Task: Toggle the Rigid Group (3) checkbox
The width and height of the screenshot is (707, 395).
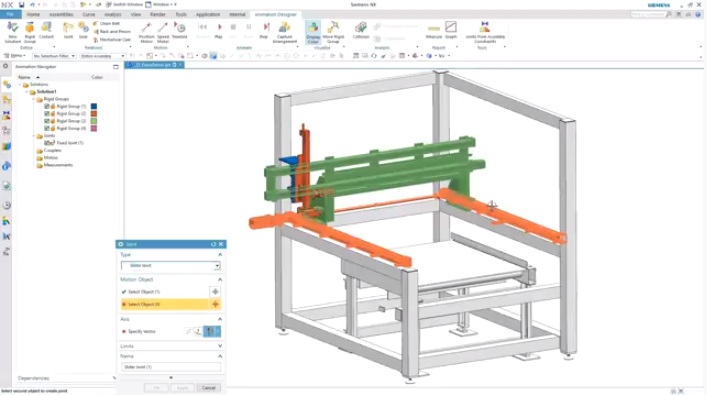Action: 47,121
